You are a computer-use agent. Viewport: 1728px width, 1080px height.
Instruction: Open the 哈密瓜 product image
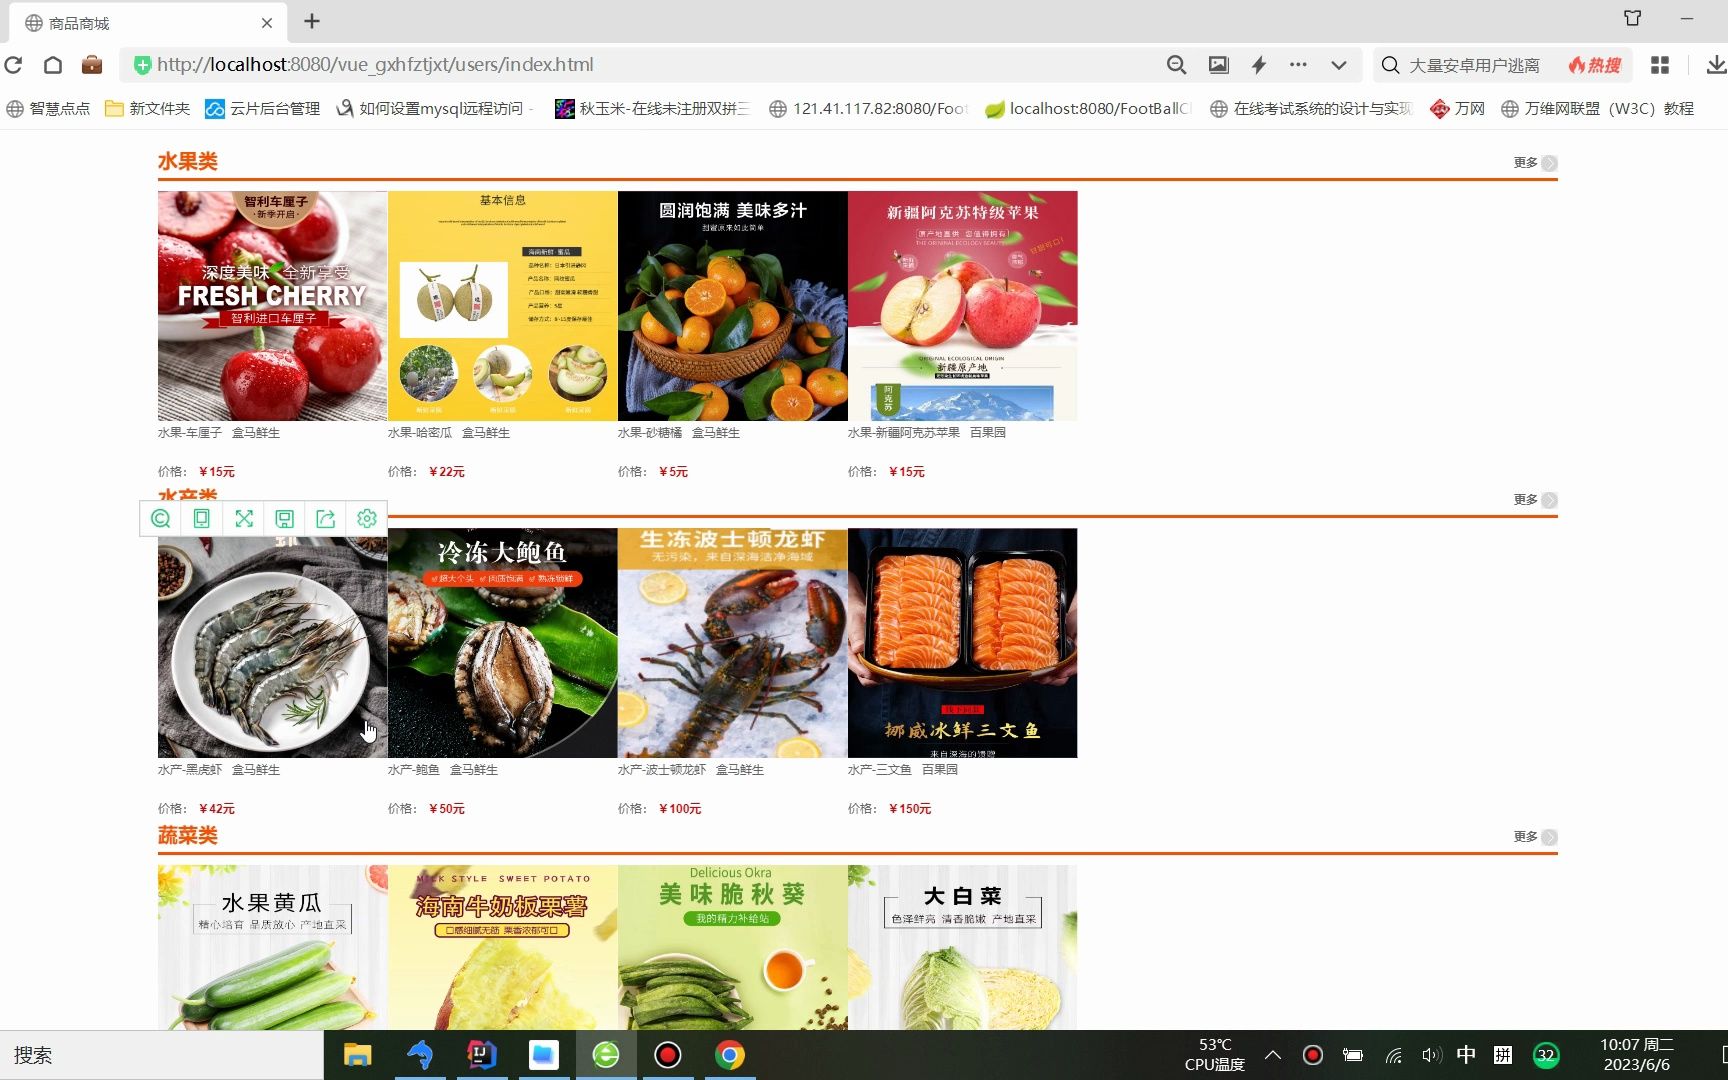tap(502, 306)
